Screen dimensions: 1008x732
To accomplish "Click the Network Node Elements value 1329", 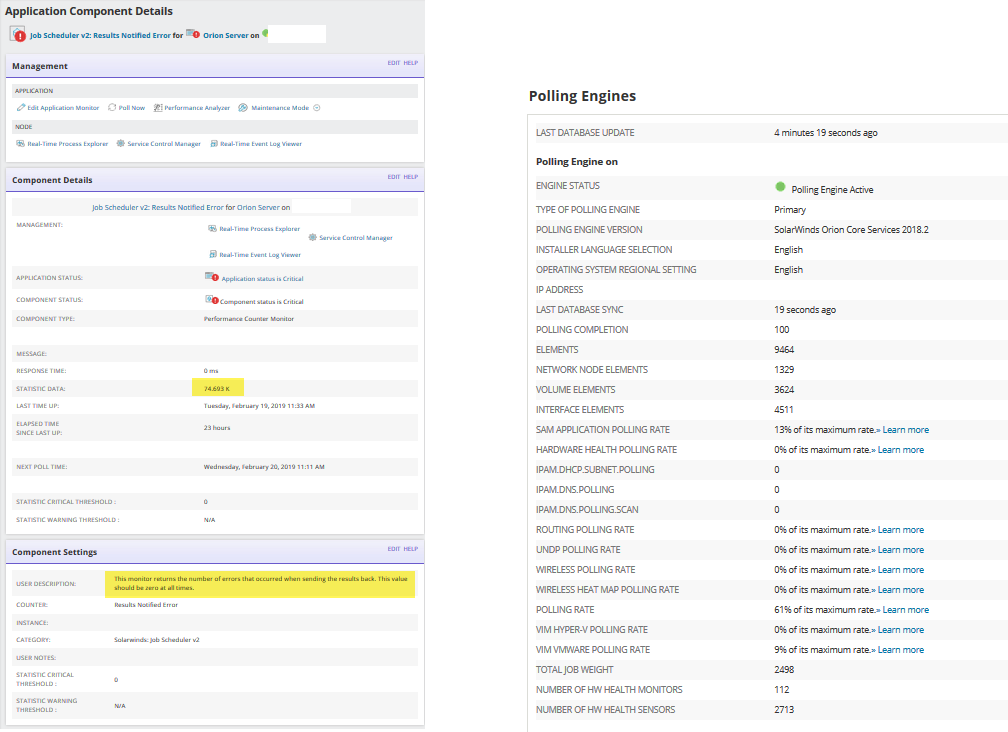I will (x=784, y=370).
